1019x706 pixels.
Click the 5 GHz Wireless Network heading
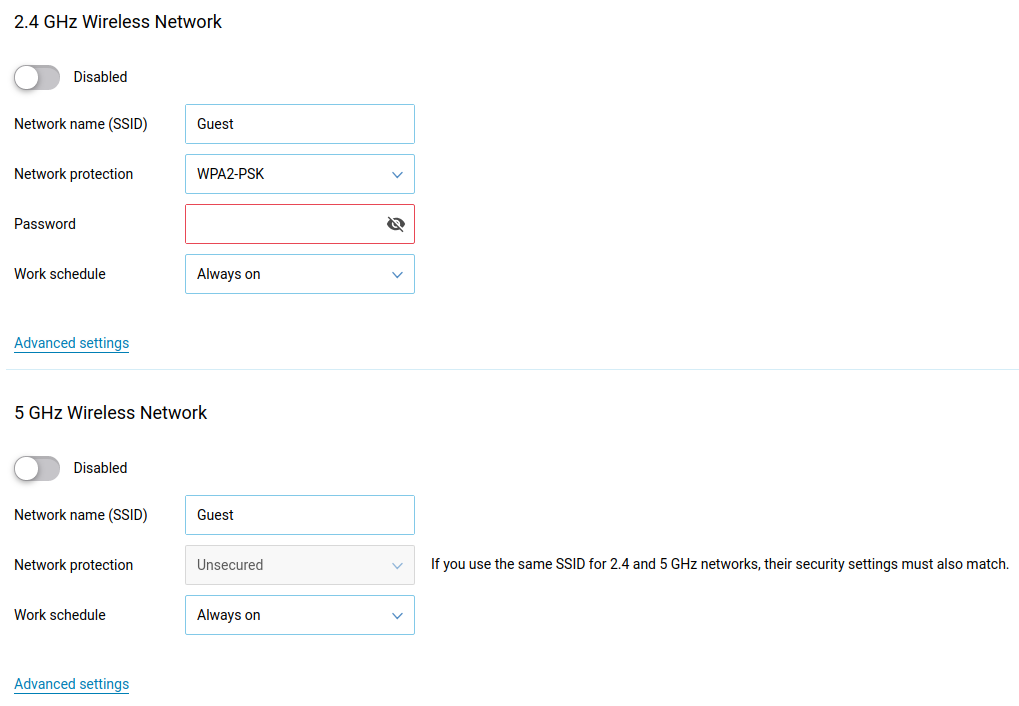coord(110,413)
